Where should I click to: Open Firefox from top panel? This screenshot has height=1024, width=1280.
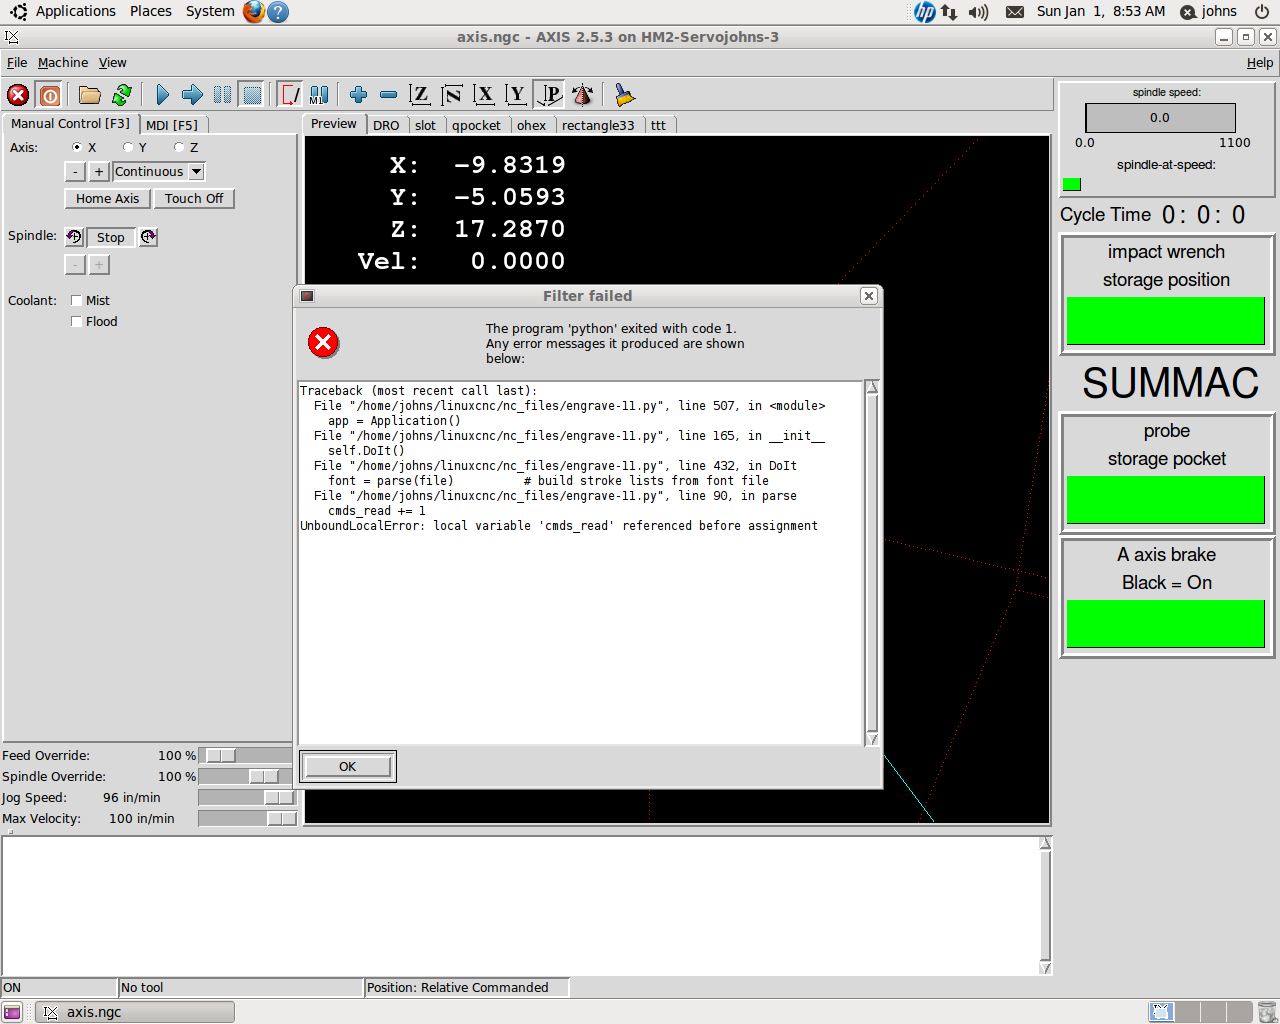coord(254,11)
